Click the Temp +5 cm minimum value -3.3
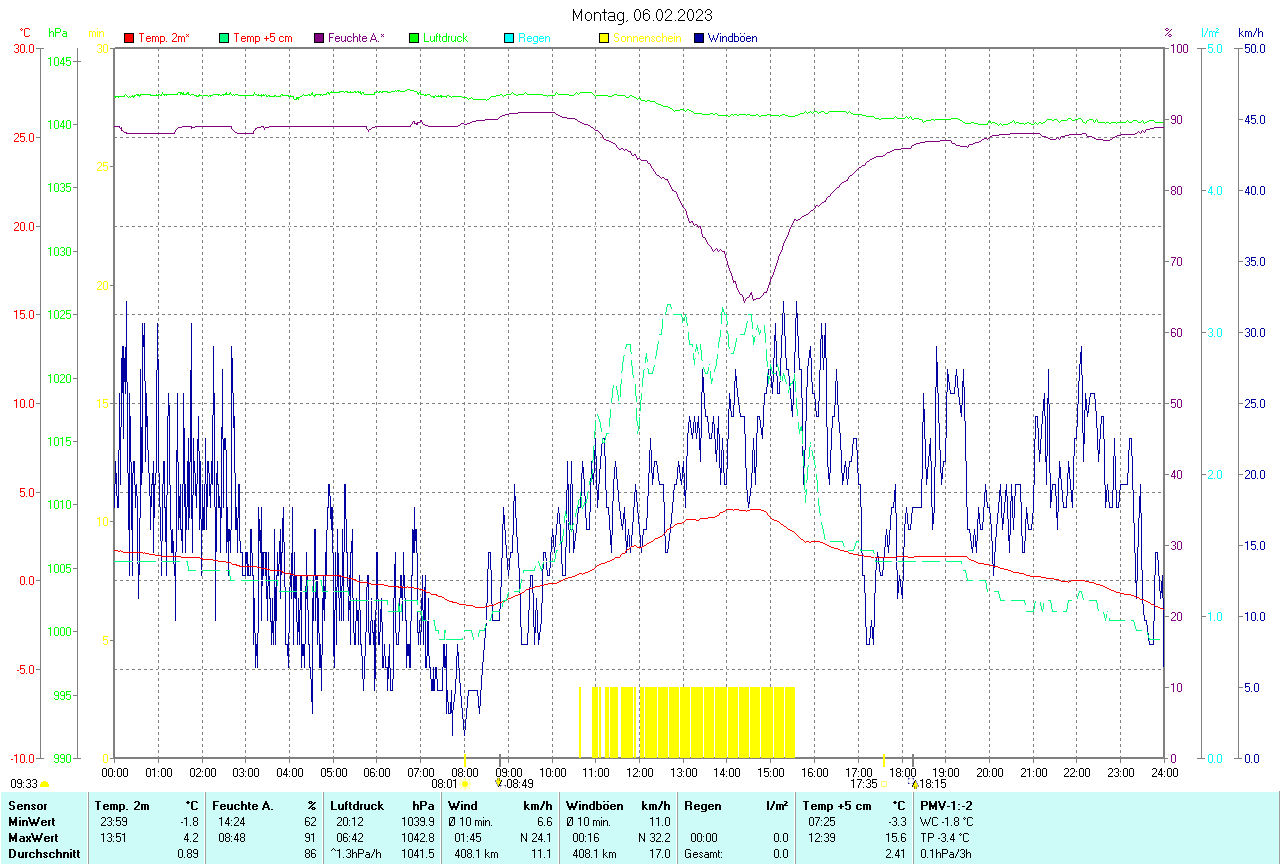Viewport: 1280px width, 864px height. click(897, 821)
